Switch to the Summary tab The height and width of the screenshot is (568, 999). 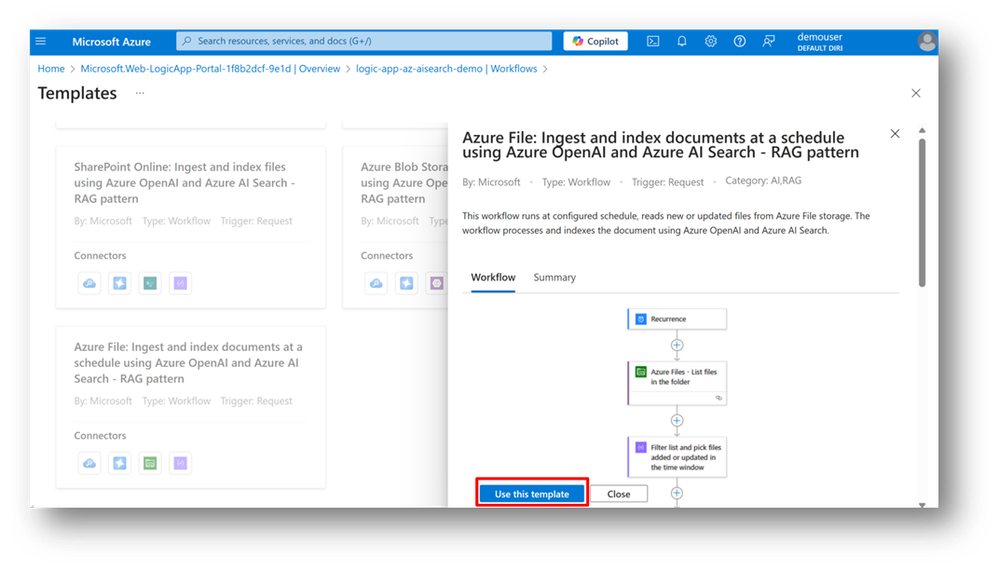(554, 278)
